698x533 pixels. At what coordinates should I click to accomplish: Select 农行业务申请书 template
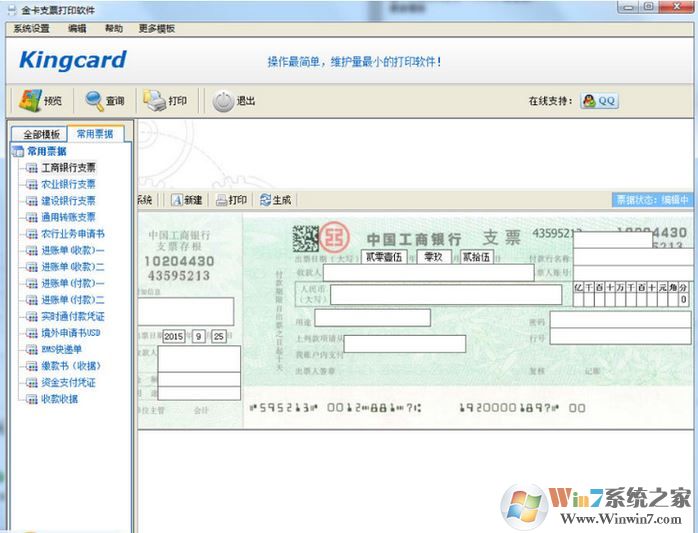coord(73,233)
